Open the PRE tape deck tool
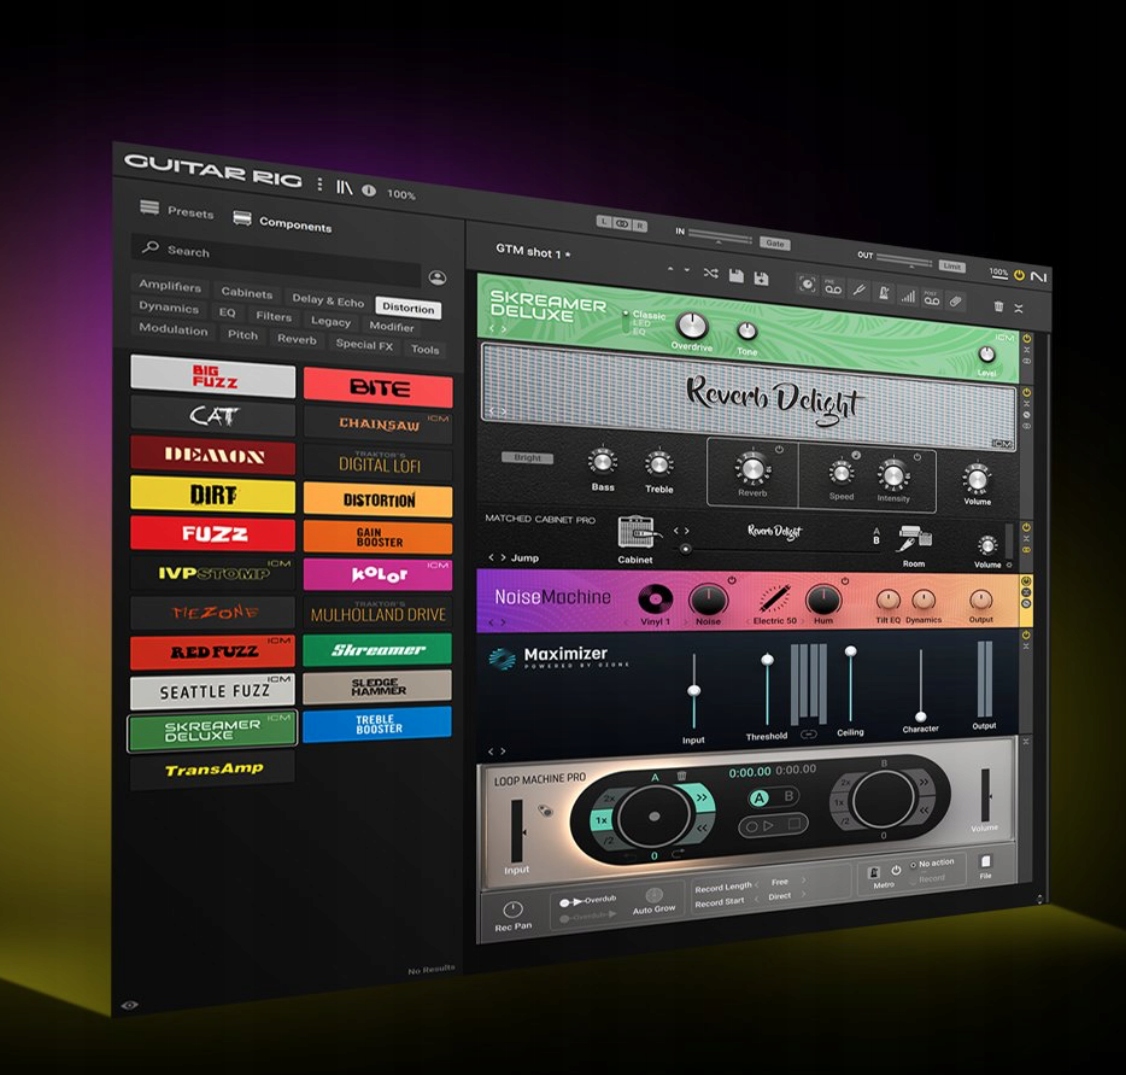1126x1075 pixels. [x=833, y=287]
